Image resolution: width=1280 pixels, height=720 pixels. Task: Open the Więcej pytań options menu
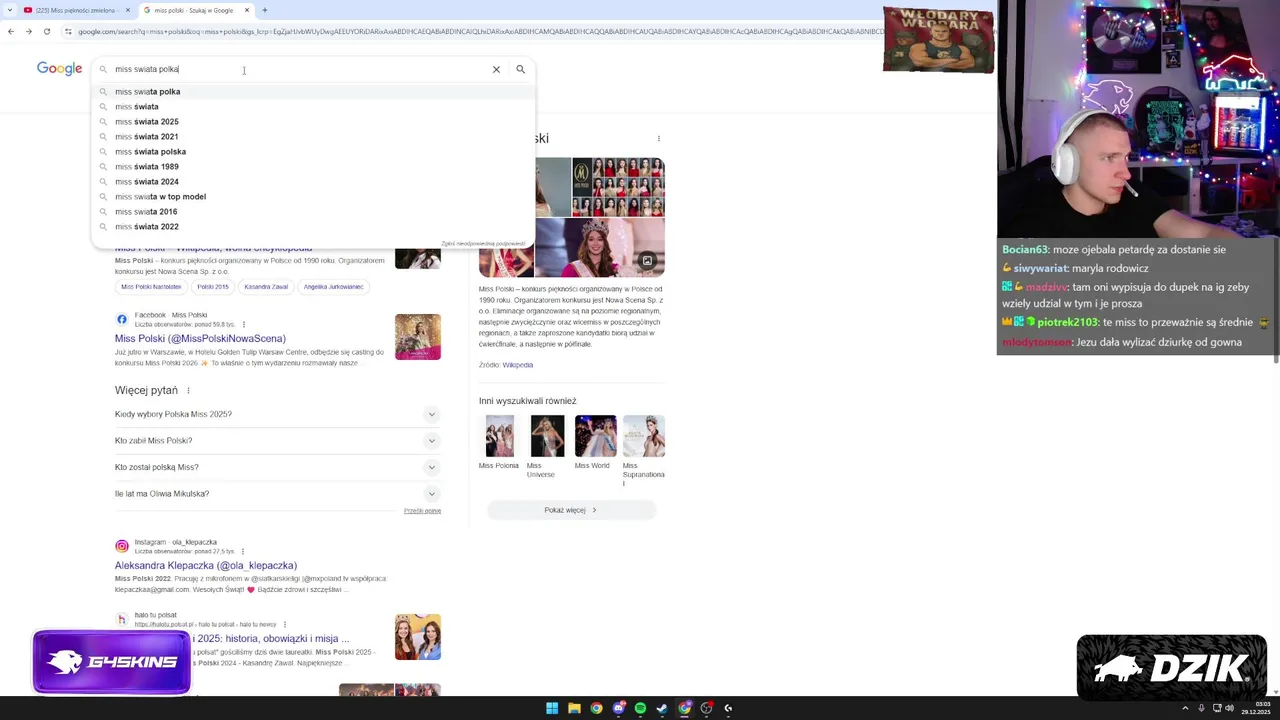[188, 390]
